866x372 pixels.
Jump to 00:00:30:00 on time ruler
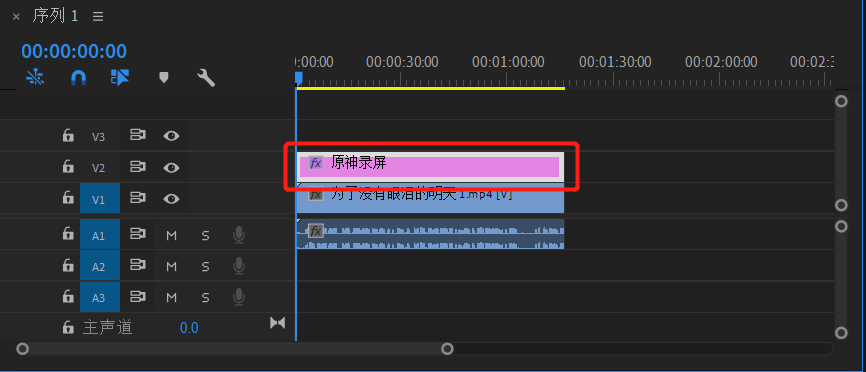(x=402, y=62)
